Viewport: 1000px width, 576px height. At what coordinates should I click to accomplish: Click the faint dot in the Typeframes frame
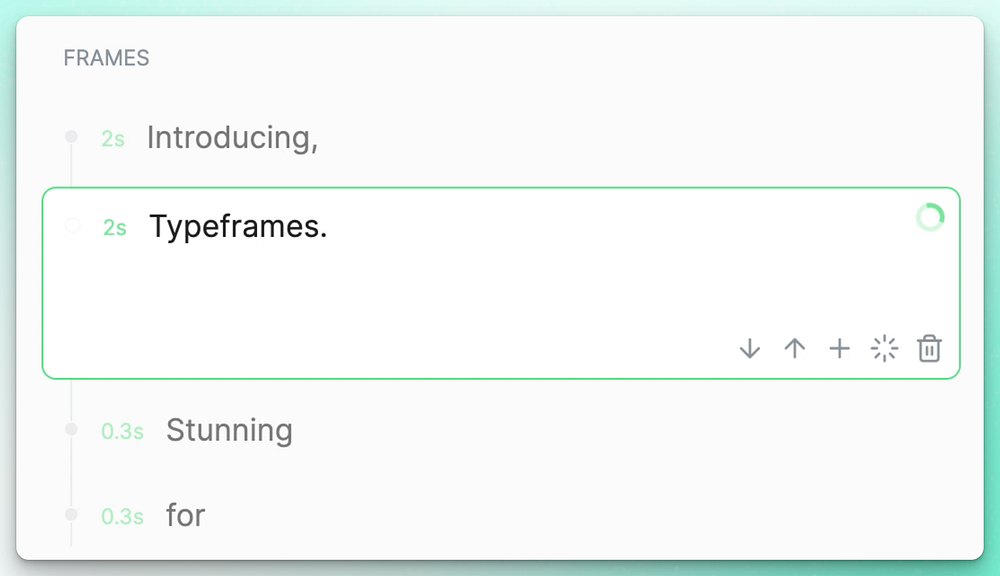pyautogui.click(x=72, y=227)
